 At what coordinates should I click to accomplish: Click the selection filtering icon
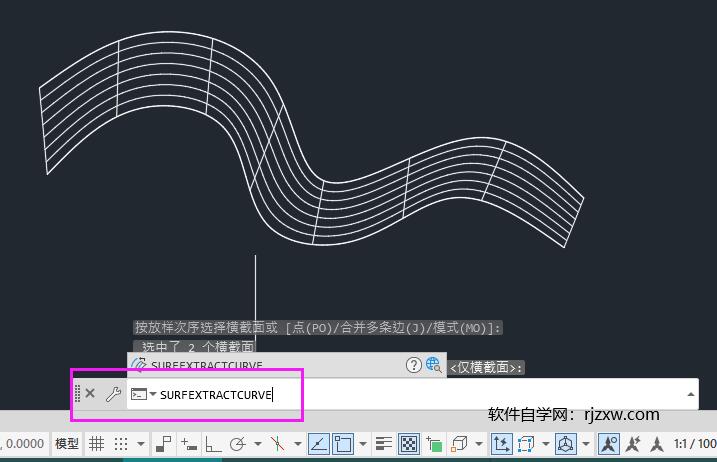point(526,443)
